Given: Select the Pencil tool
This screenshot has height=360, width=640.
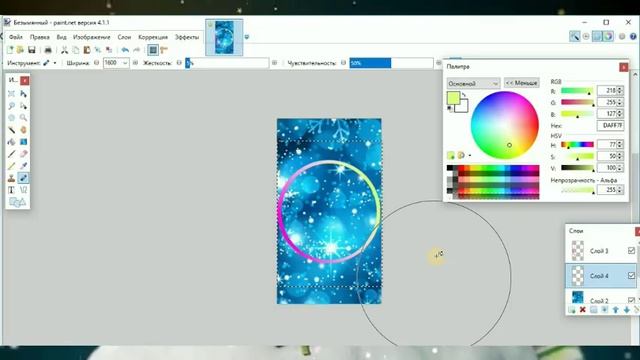Looking at the screenshot, I should pyautogui.click(x=11, y=166).
